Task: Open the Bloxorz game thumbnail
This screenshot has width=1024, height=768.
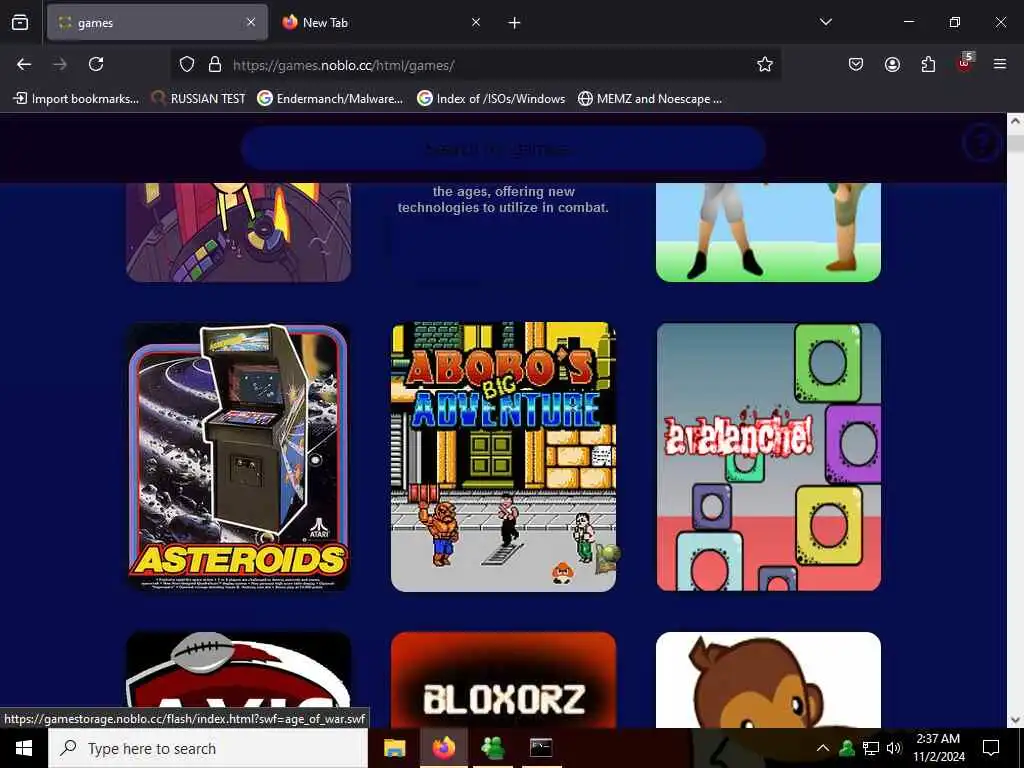Action: pyautogui.click(x=504, y=679)
